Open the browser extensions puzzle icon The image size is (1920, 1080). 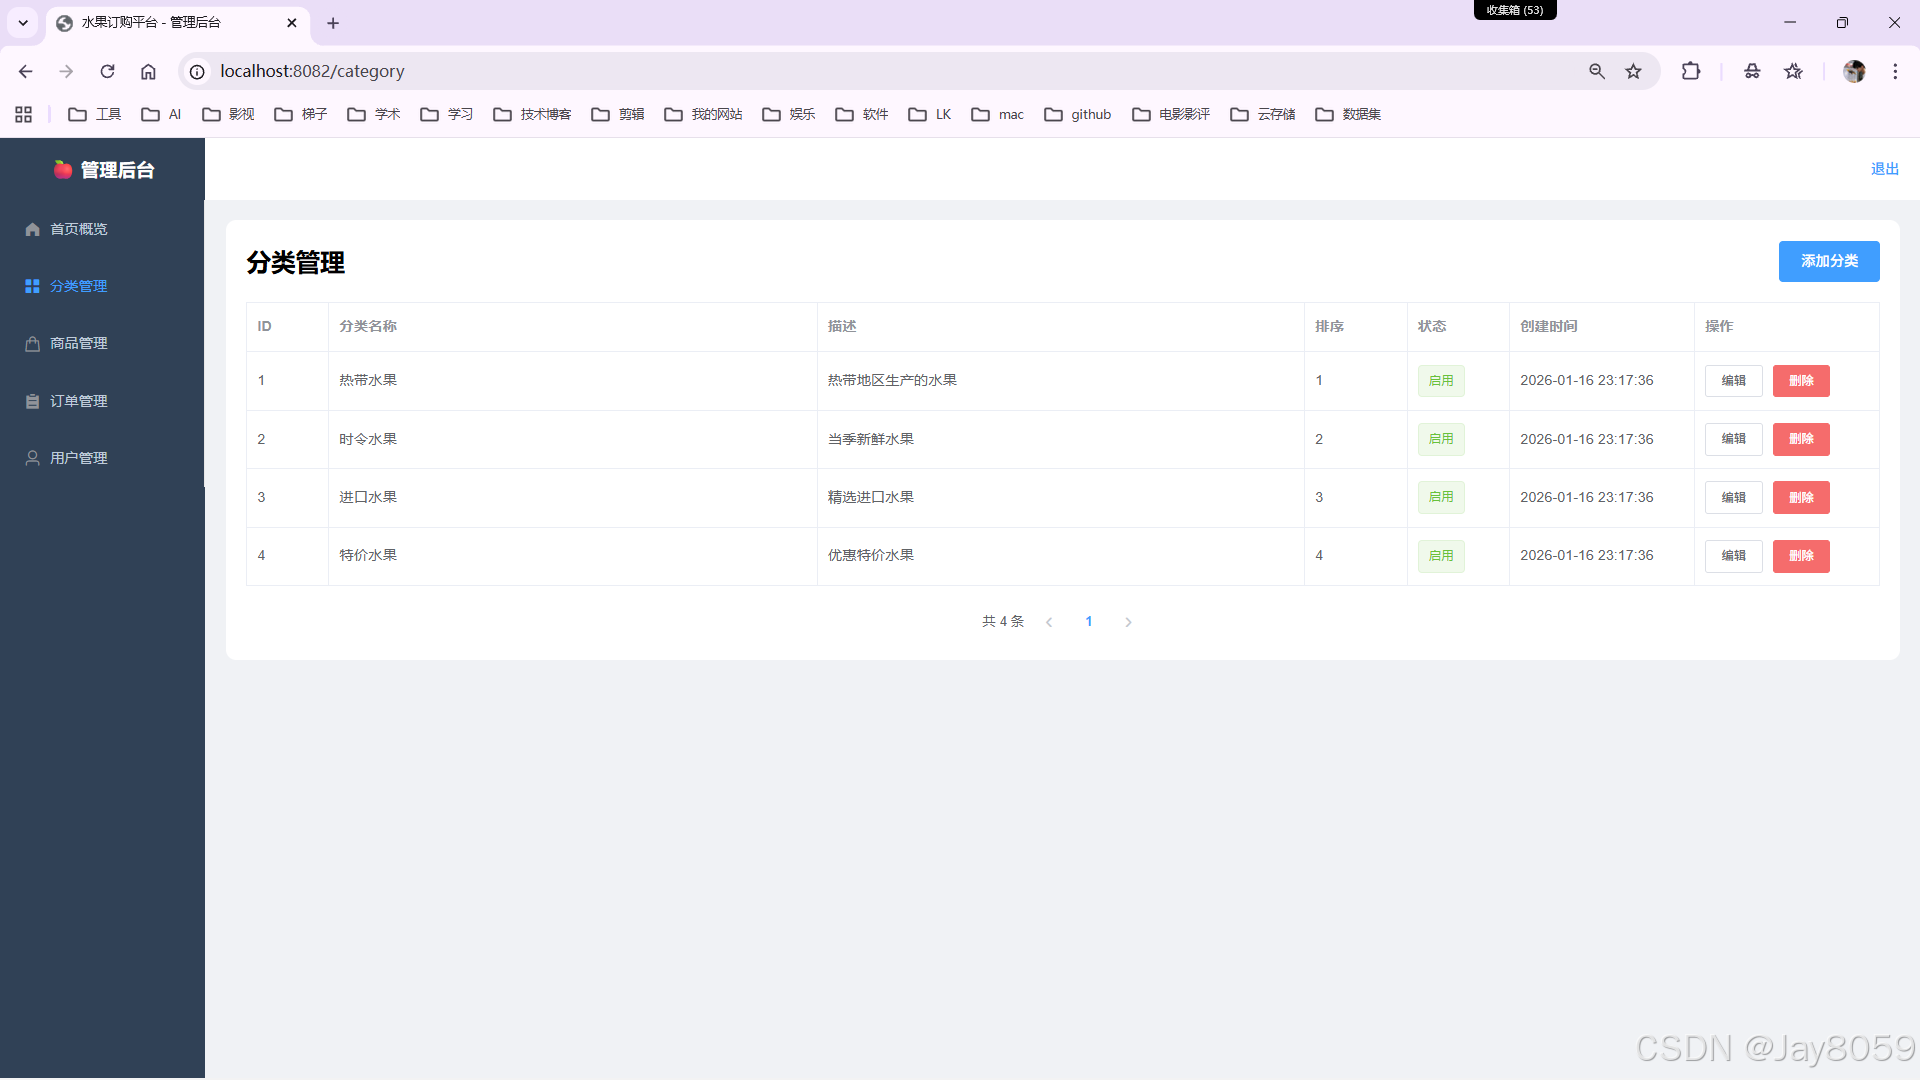coord(1690,71)
